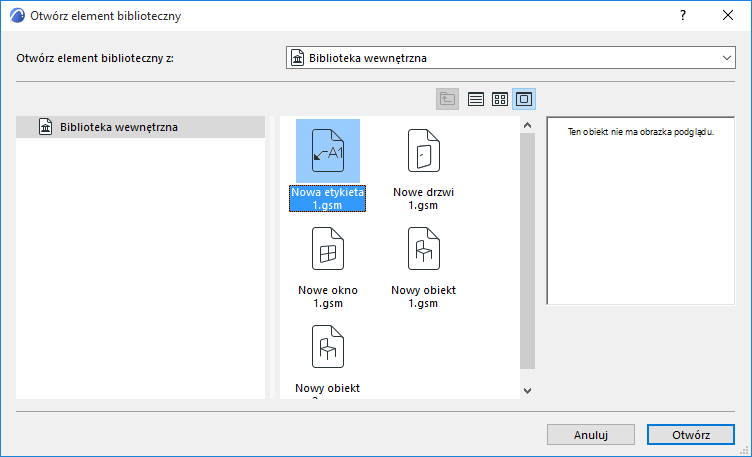The width and height of the screenshot is (752, 457).
Task: Click the file list scroll down arrow
Action: (x=528, y=391)
